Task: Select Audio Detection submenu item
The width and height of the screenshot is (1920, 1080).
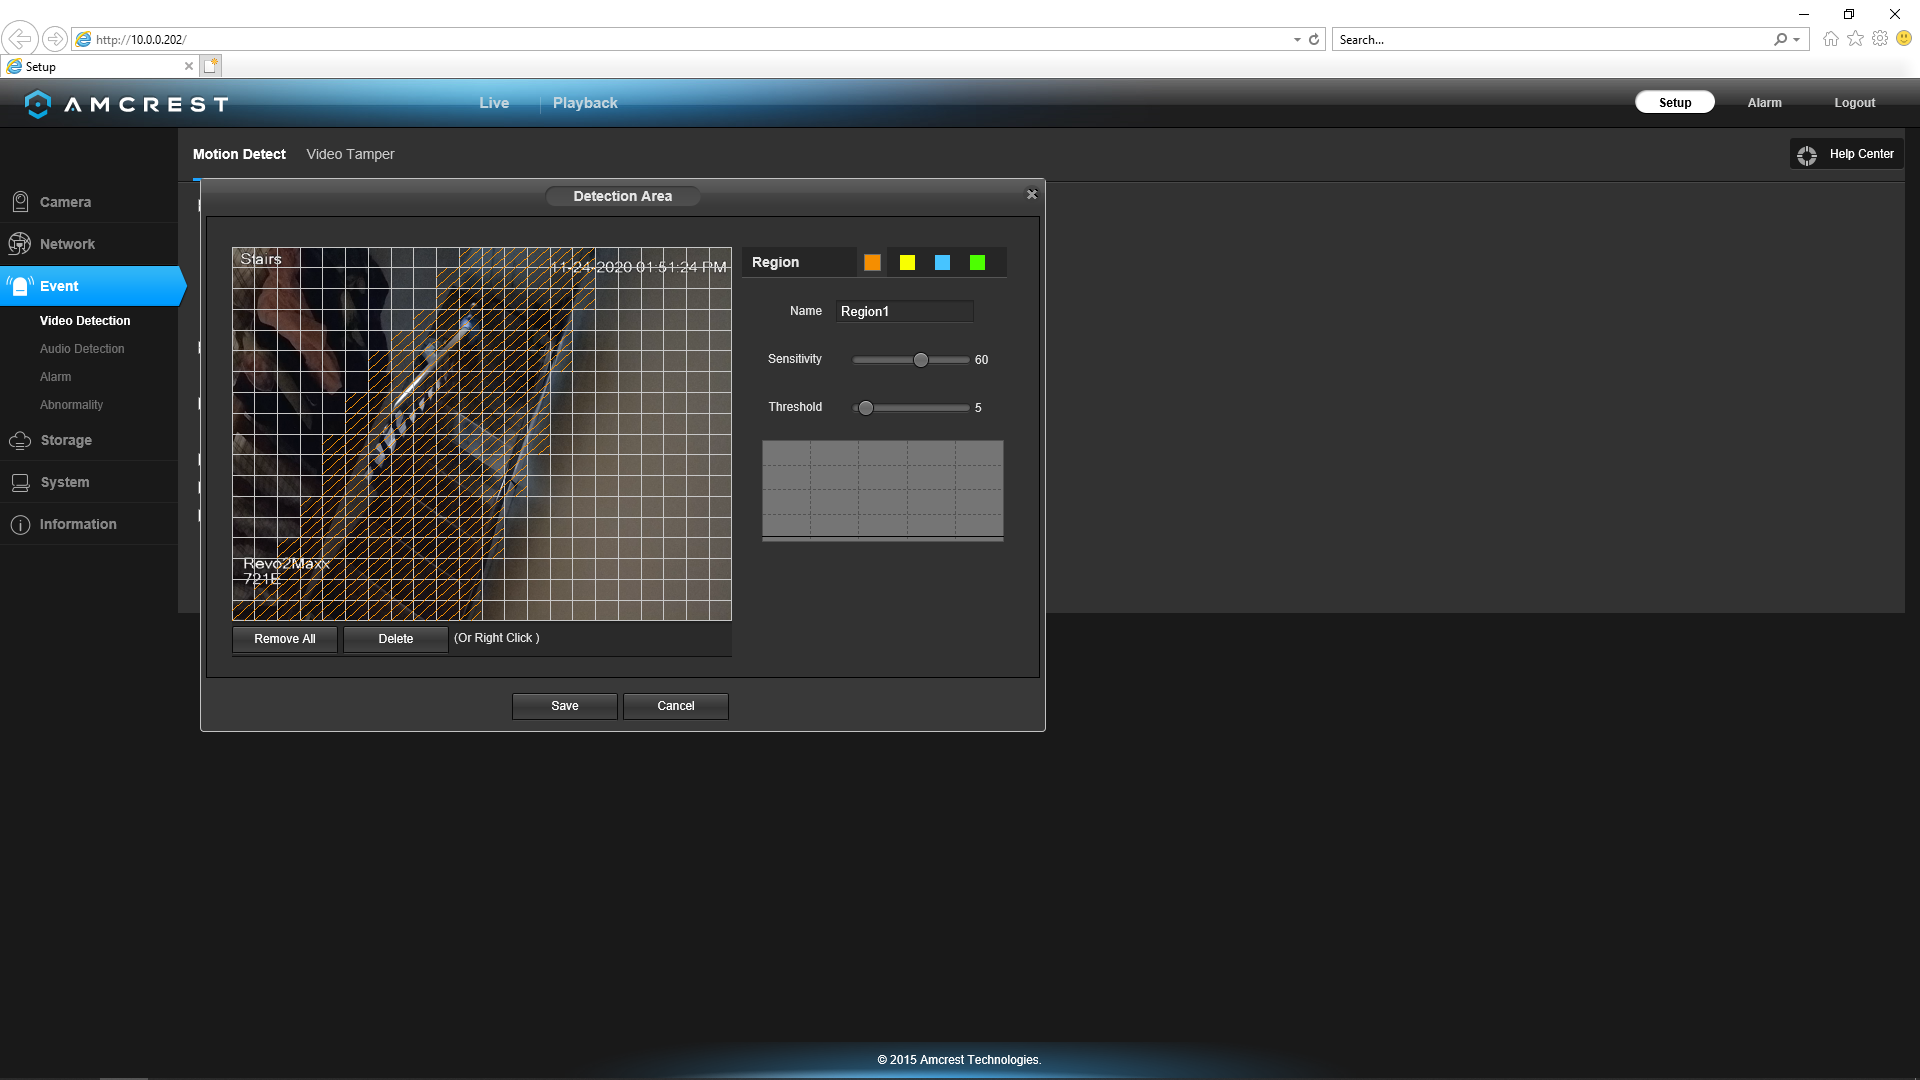Action: 82,349
